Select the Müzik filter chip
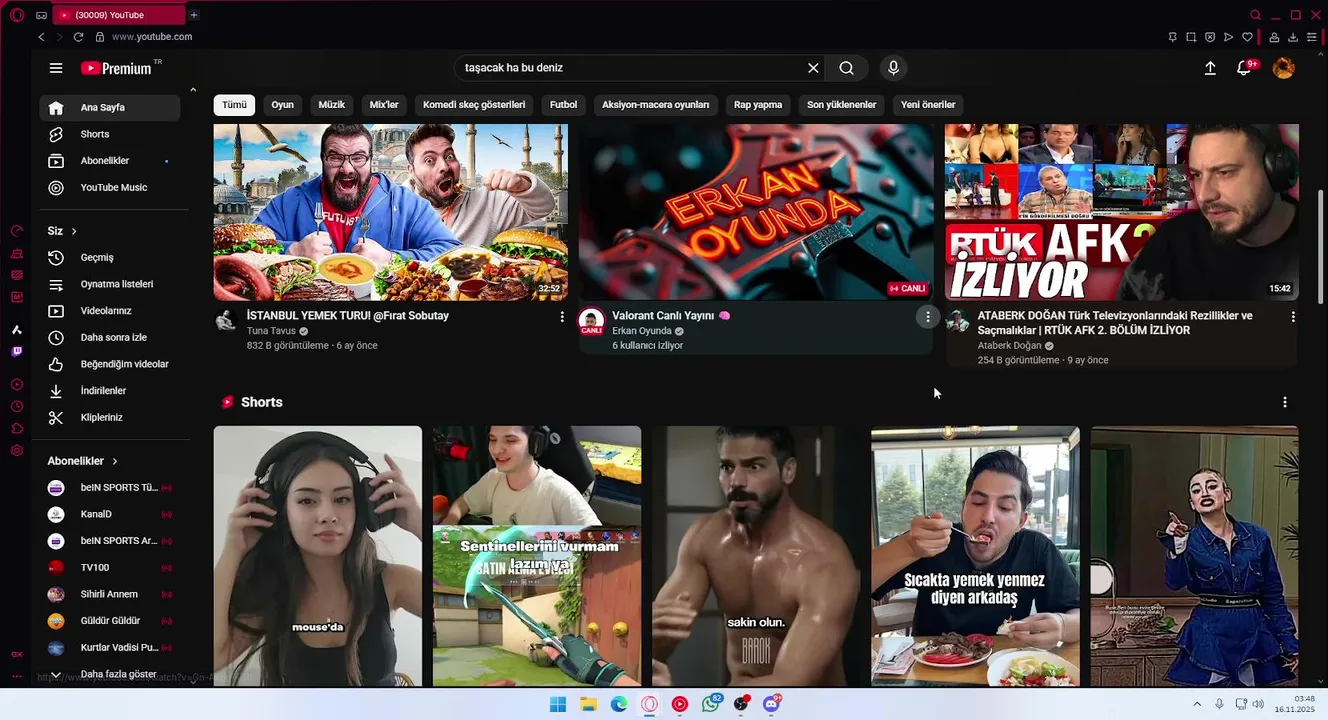1328x720 pixels. click(332, 105)
